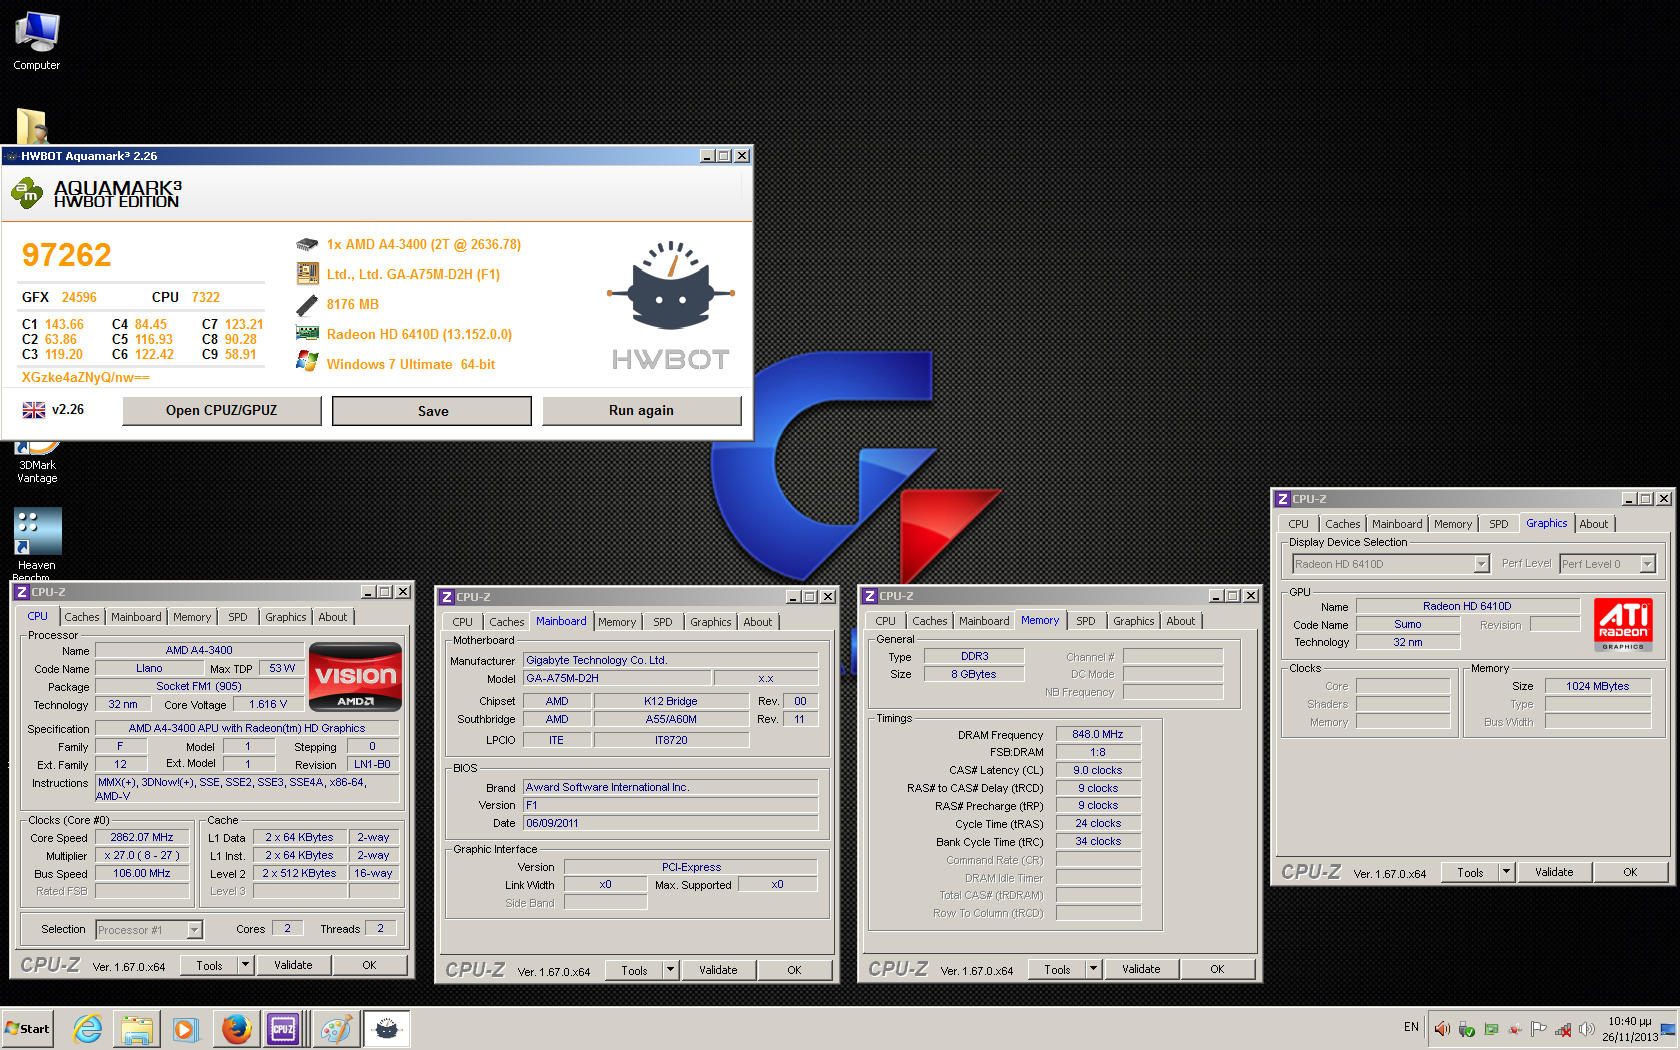Click the CPU chip icon in Aquamark
Screen dimensions: 1680x1050
307,245
